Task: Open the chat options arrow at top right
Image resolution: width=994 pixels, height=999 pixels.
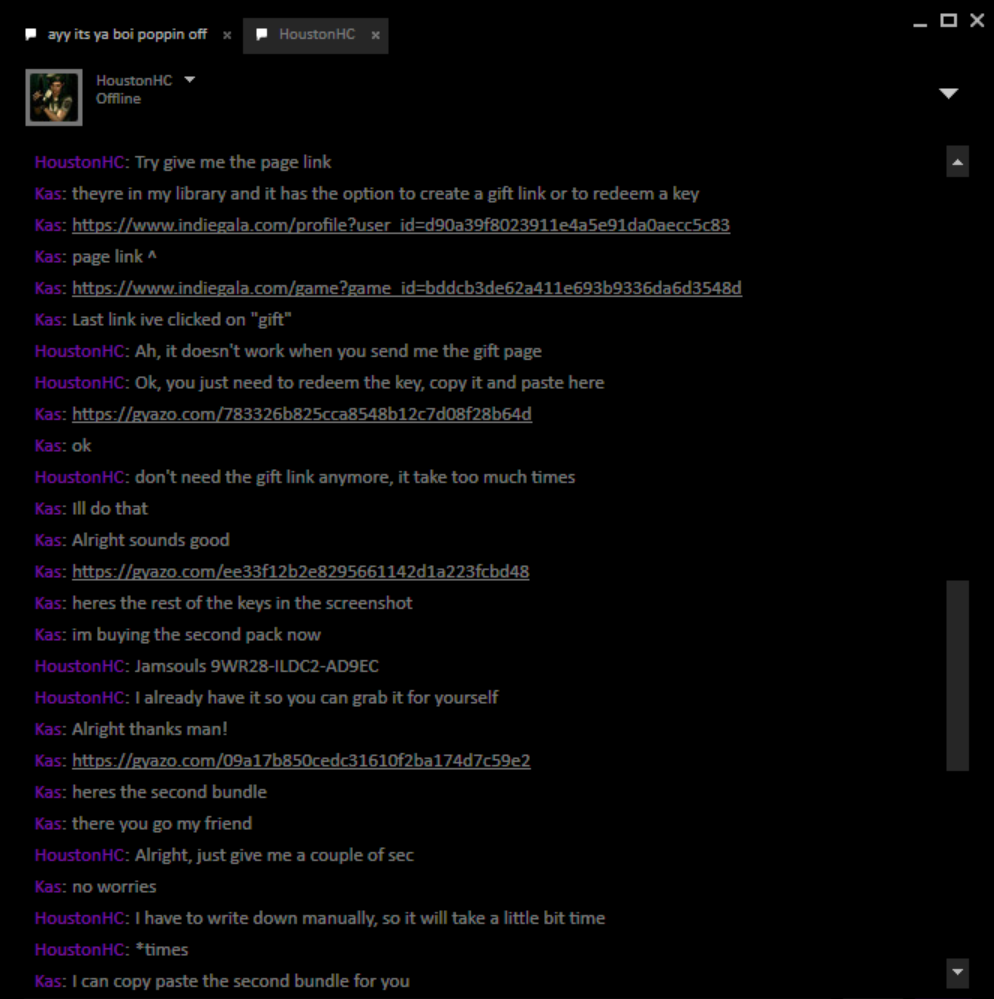Action: [x=949, y=94]
